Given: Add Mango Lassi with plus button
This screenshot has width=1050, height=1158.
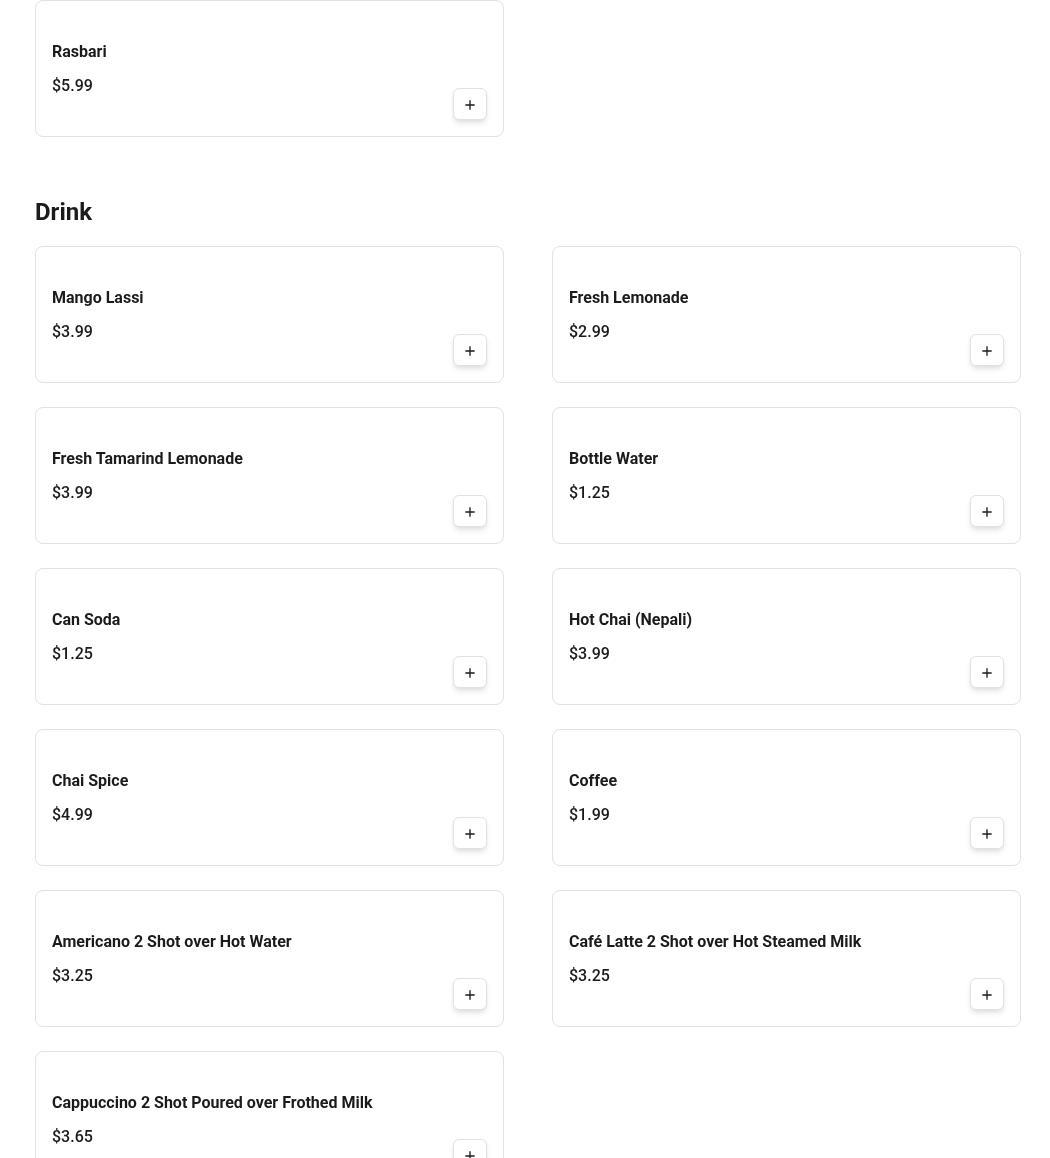Looking at the screenshot, I should [470, 350].
